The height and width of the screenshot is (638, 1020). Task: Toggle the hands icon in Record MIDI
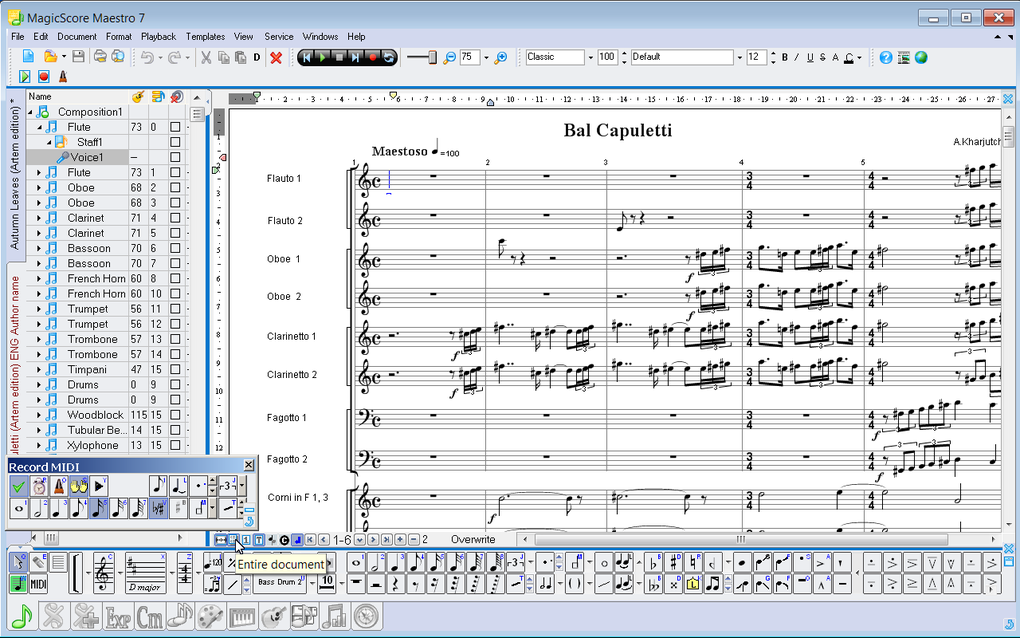coord(79,486)
